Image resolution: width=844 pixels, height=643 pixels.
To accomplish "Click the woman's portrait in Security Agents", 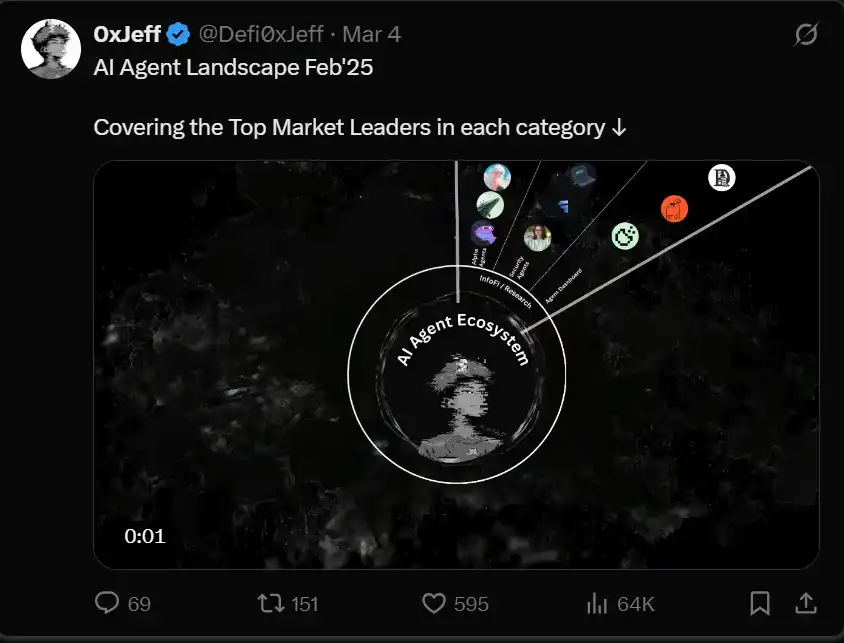I will coord(537,237).
